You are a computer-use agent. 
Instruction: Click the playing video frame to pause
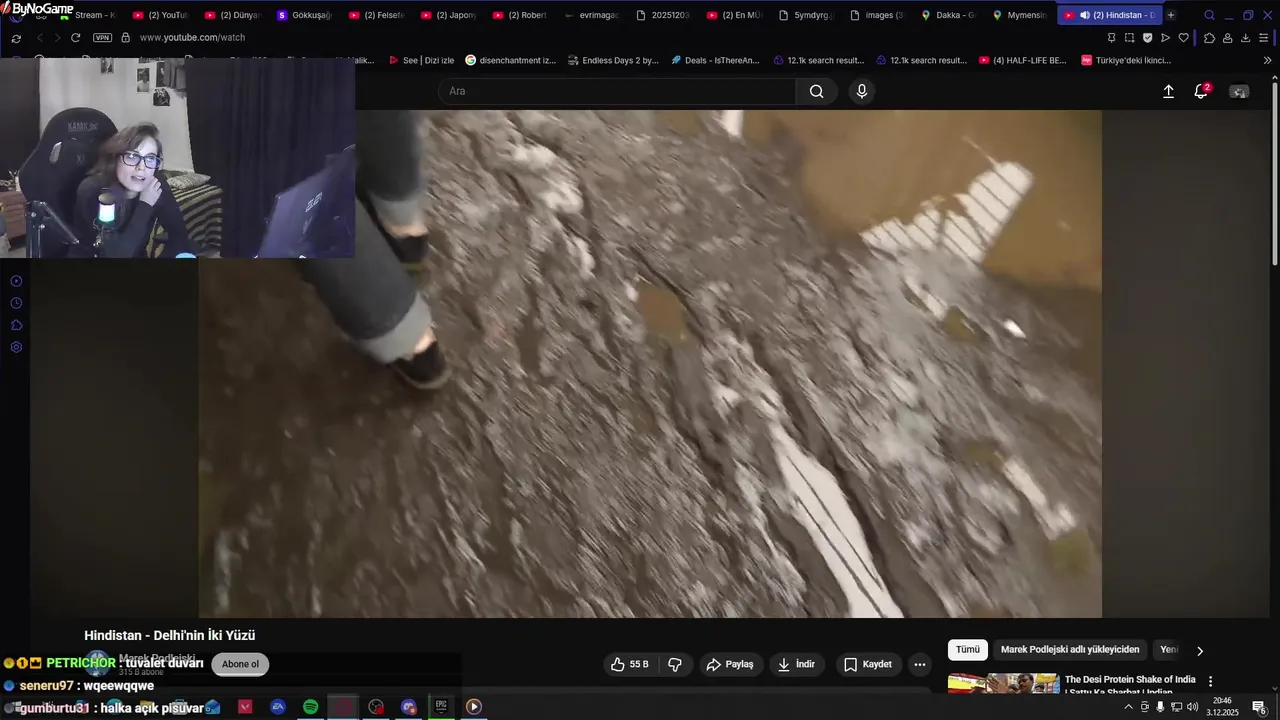(650, 364)
